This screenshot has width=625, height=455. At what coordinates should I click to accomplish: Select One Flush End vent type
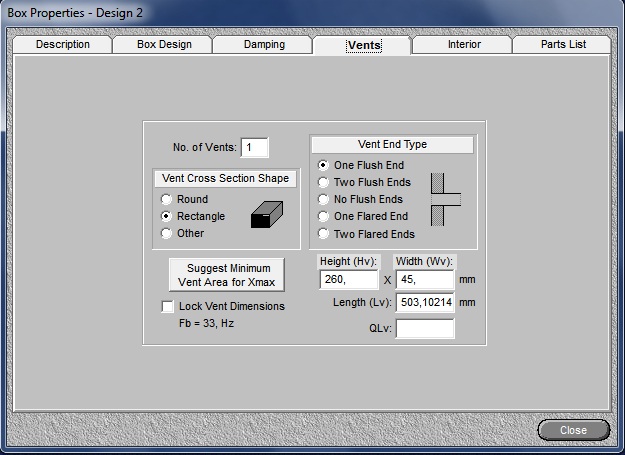323,165
